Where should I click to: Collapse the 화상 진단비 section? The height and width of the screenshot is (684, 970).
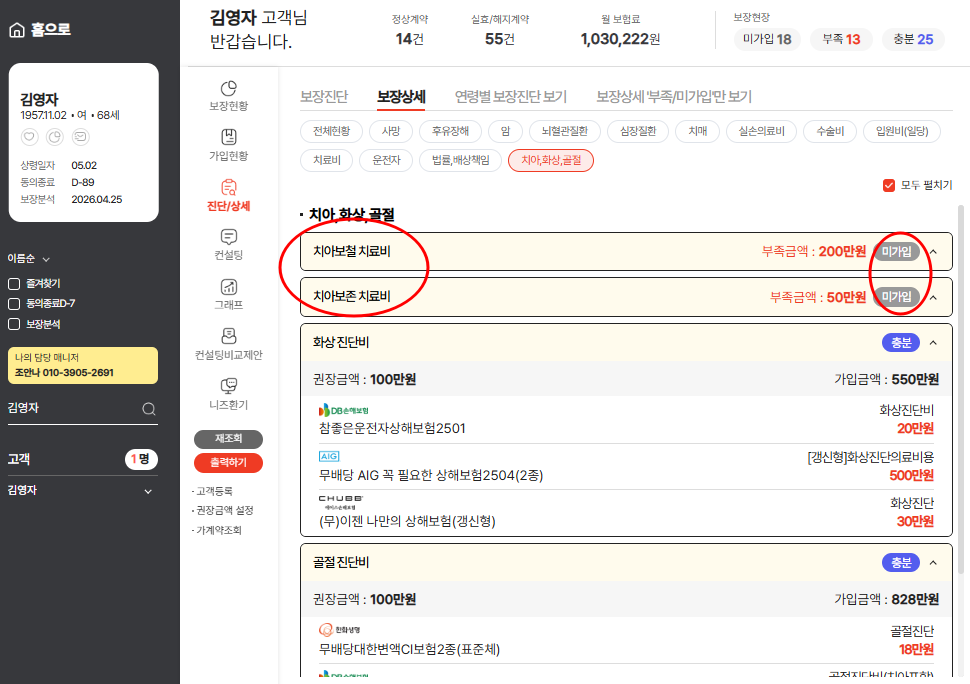(932, 340)
